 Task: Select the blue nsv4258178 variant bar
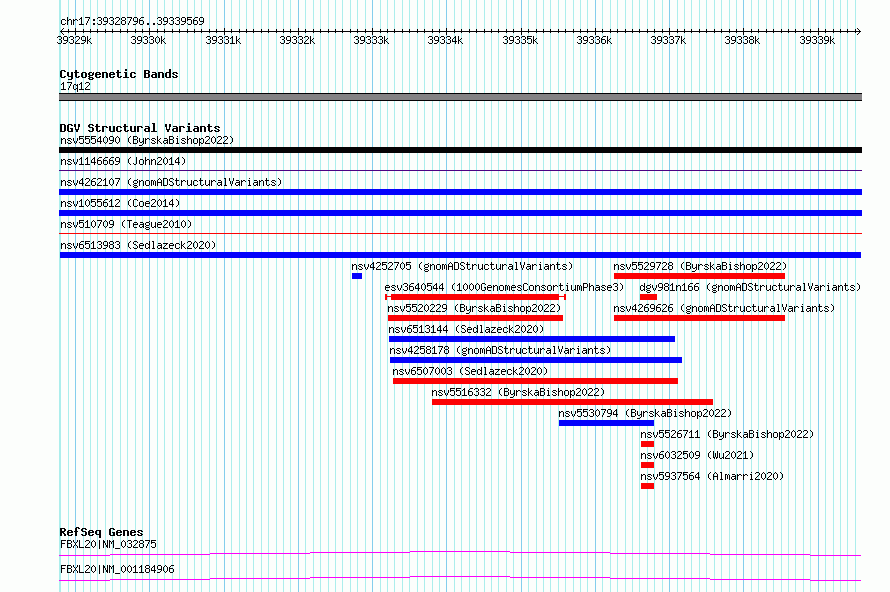point(536,360)
